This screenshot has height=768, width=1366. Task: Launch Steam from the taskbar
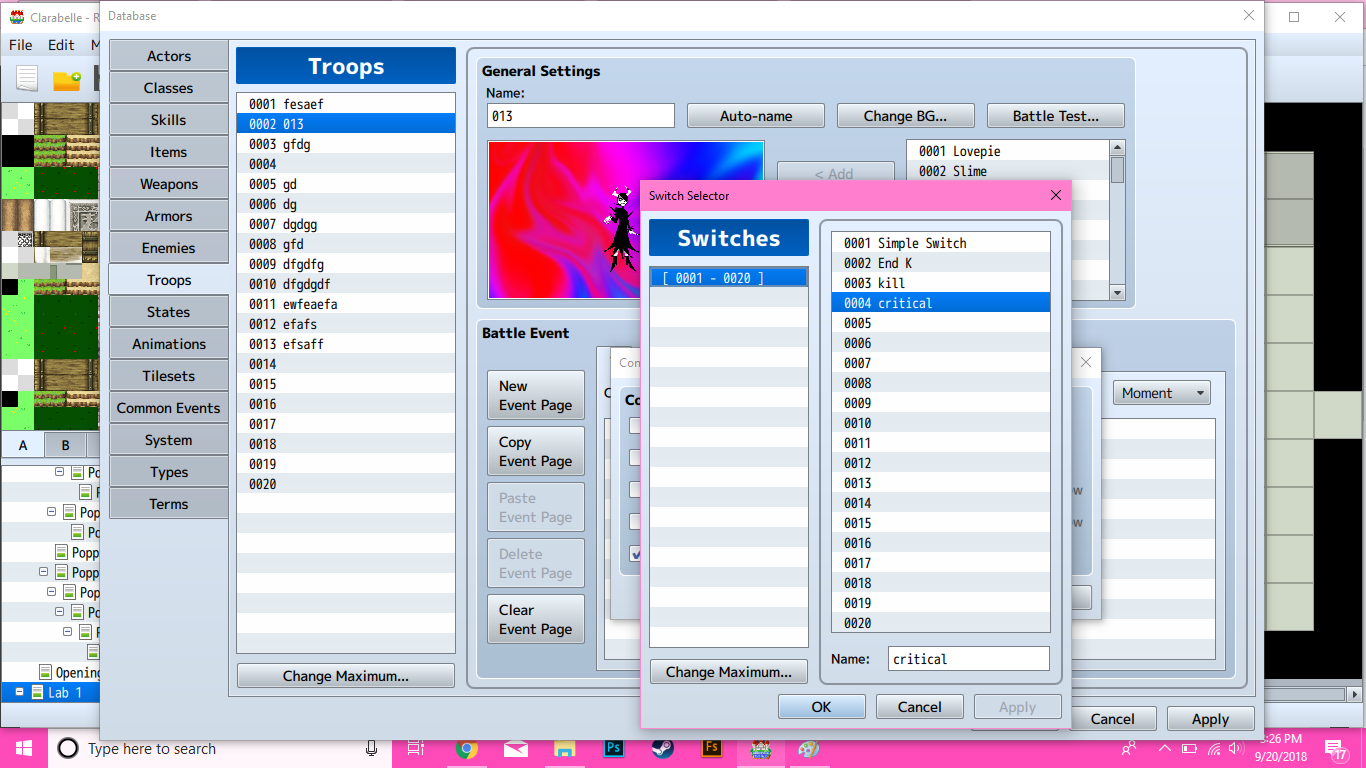pos(663,748)
